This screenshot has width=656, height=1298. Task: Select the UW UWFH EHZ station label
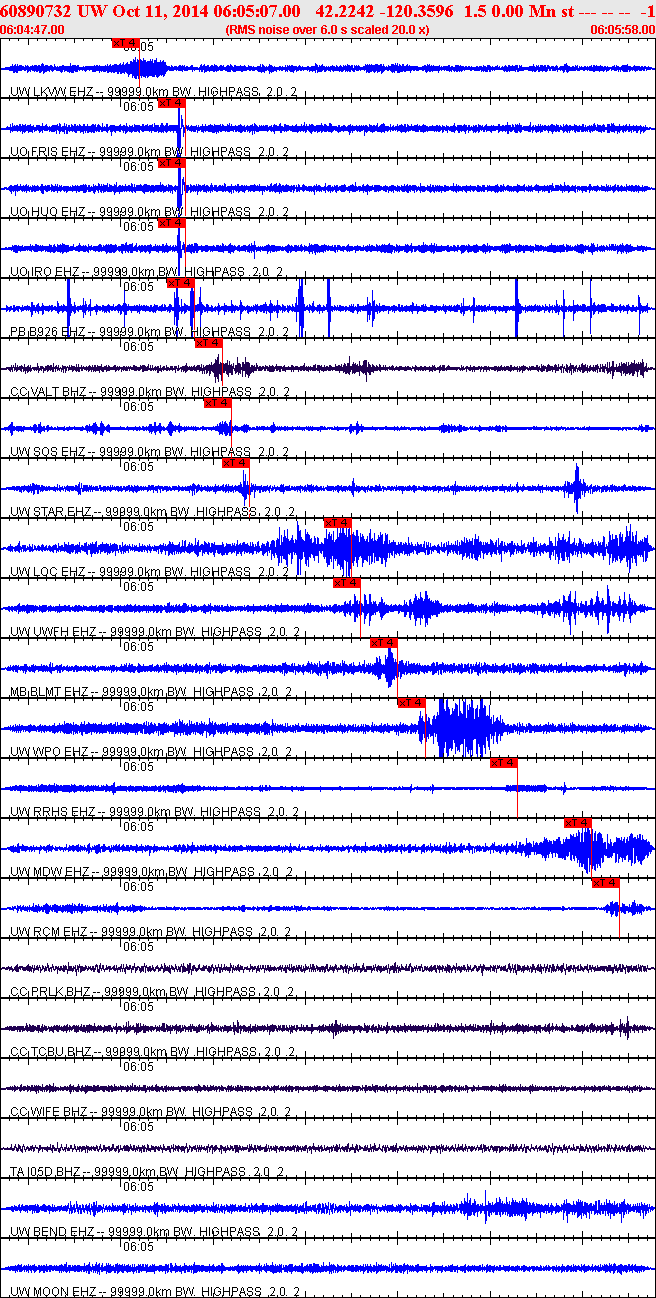[155, 632]
